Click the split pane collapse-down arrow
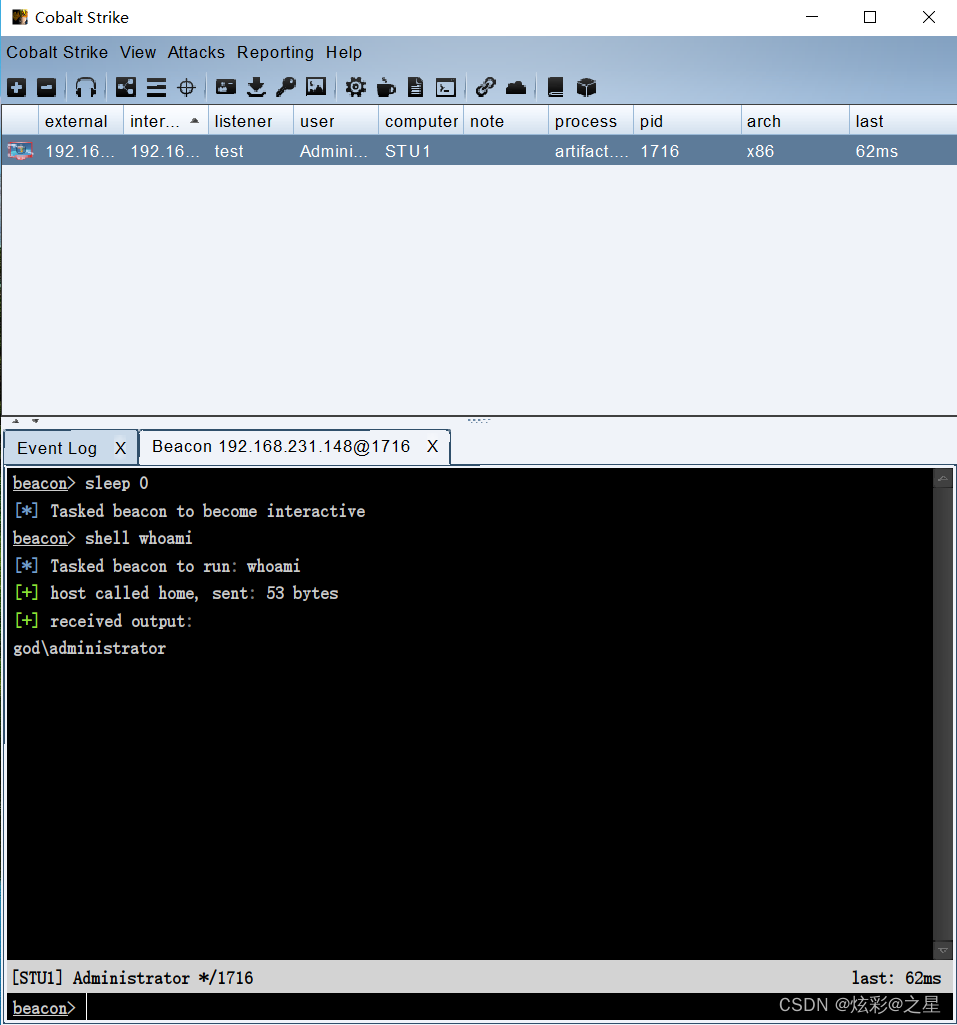 point(35,421)
